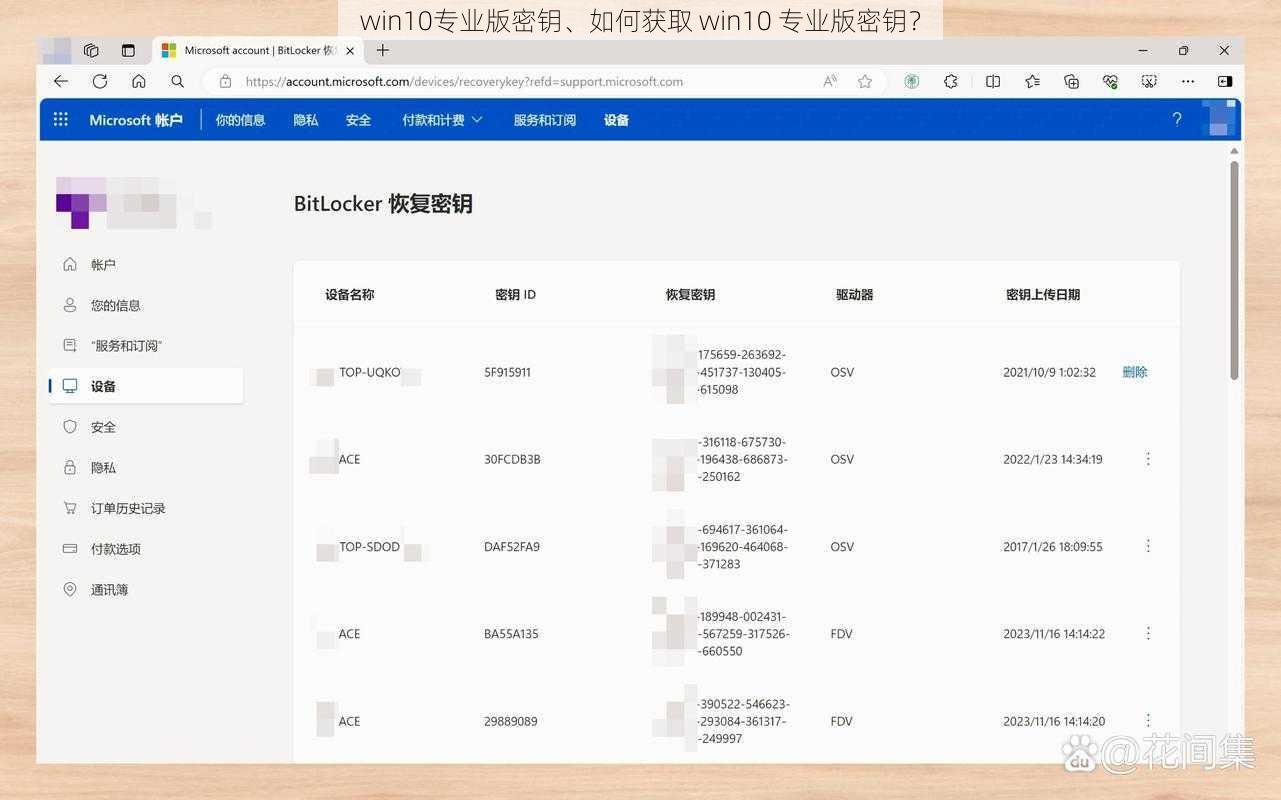
Task: Click 删除 for key 5F915911
Action: 1135,372
